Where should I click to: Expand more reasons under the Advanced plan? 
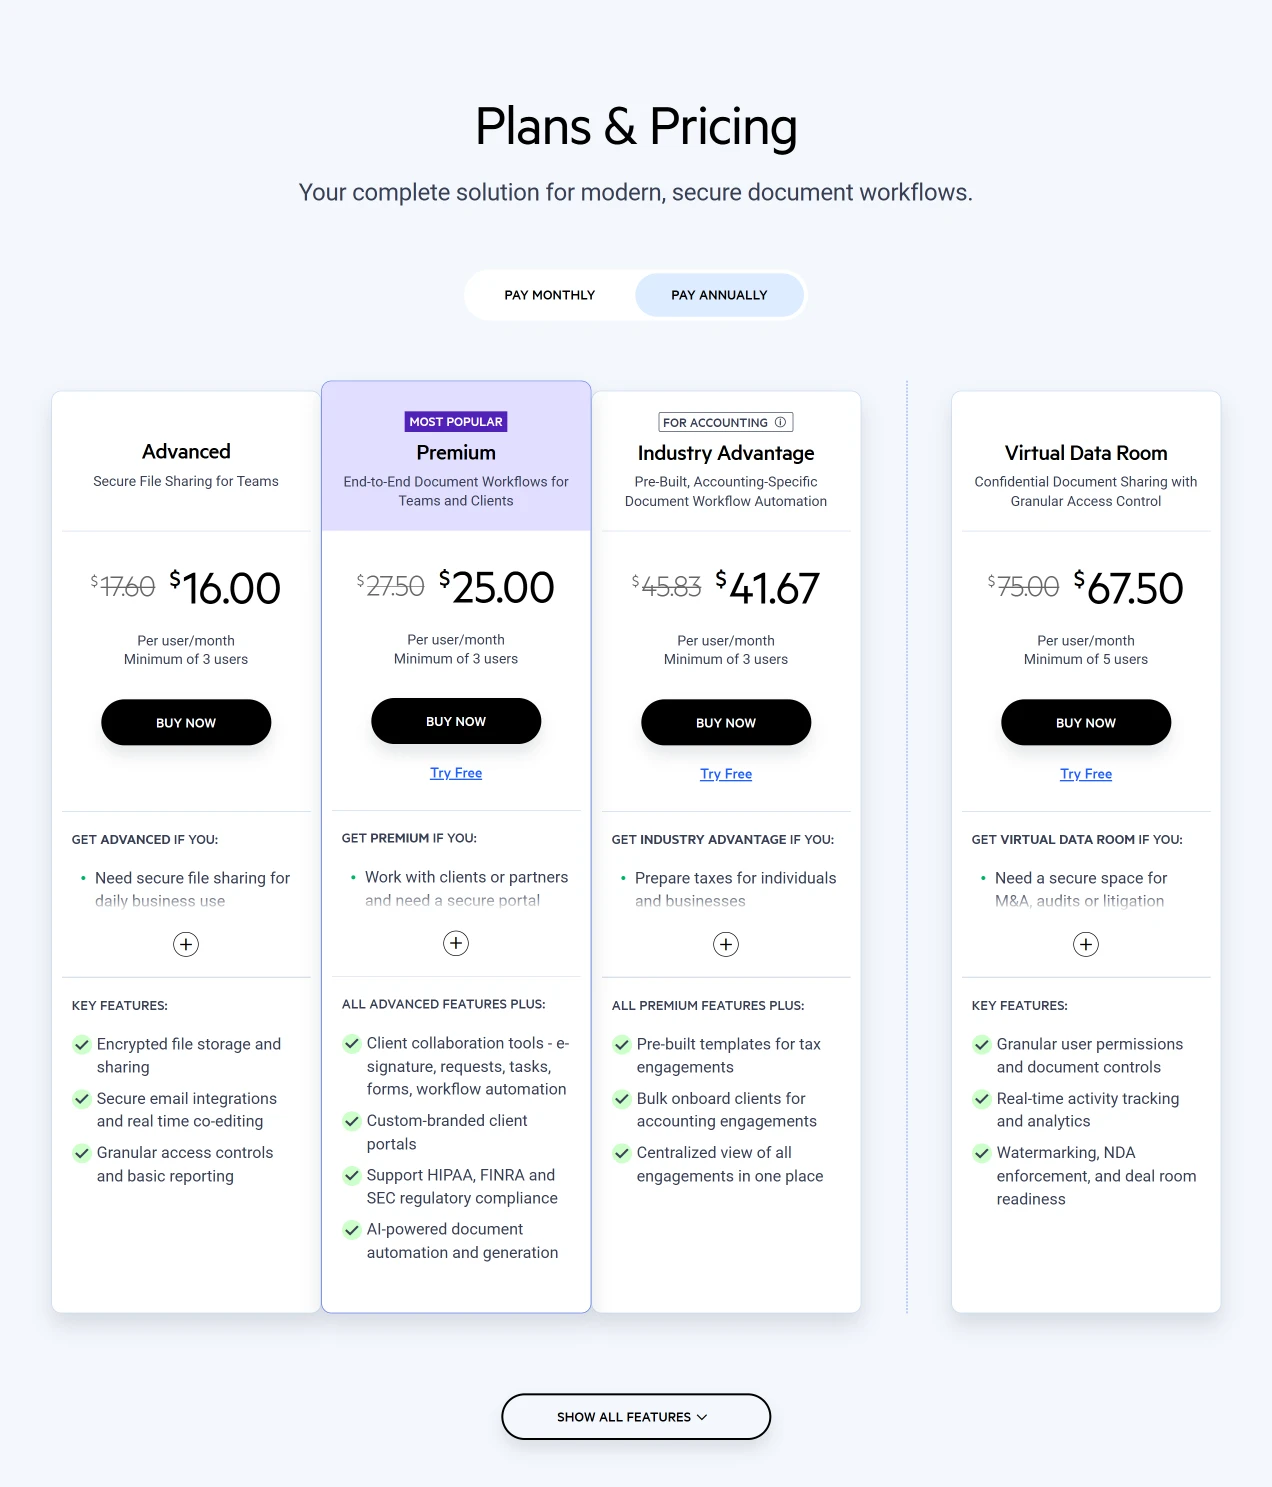pyautogui.click(x=186, y=944)
